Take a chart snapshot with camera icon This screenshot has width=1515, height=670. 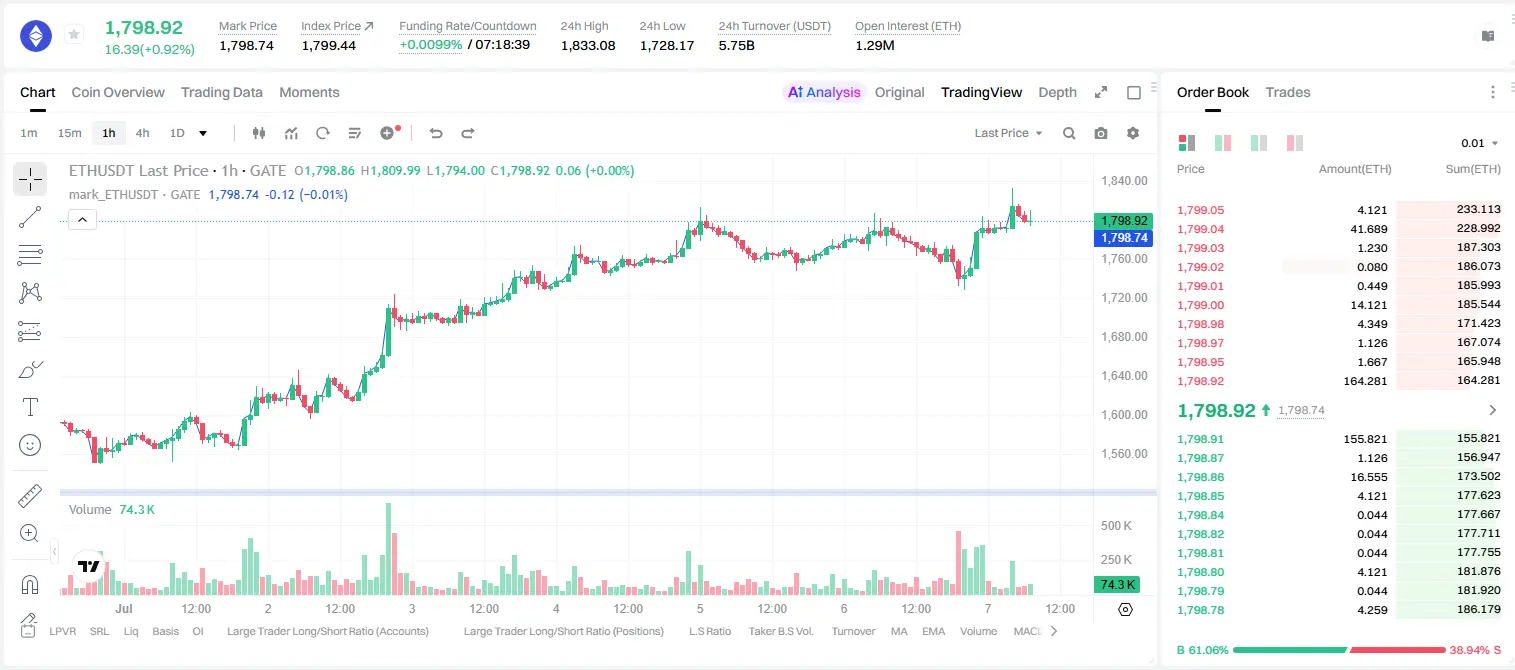pos(1101,133)
